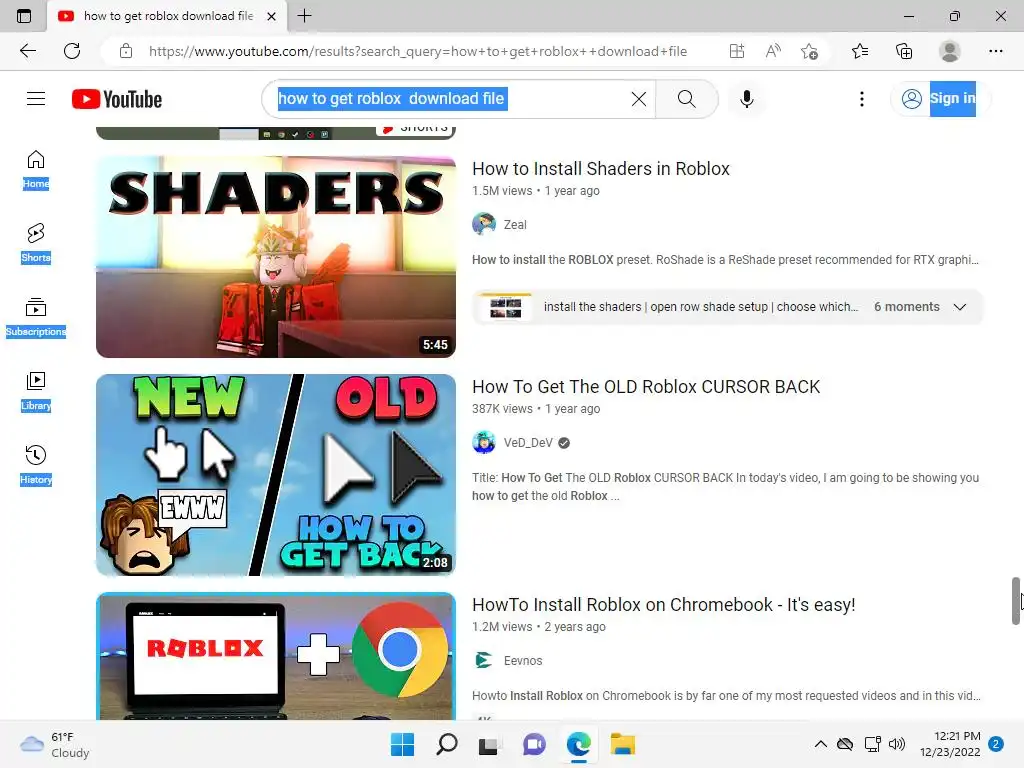
Task: Open the Windows Start menu
Action: (x=402, y=744)
